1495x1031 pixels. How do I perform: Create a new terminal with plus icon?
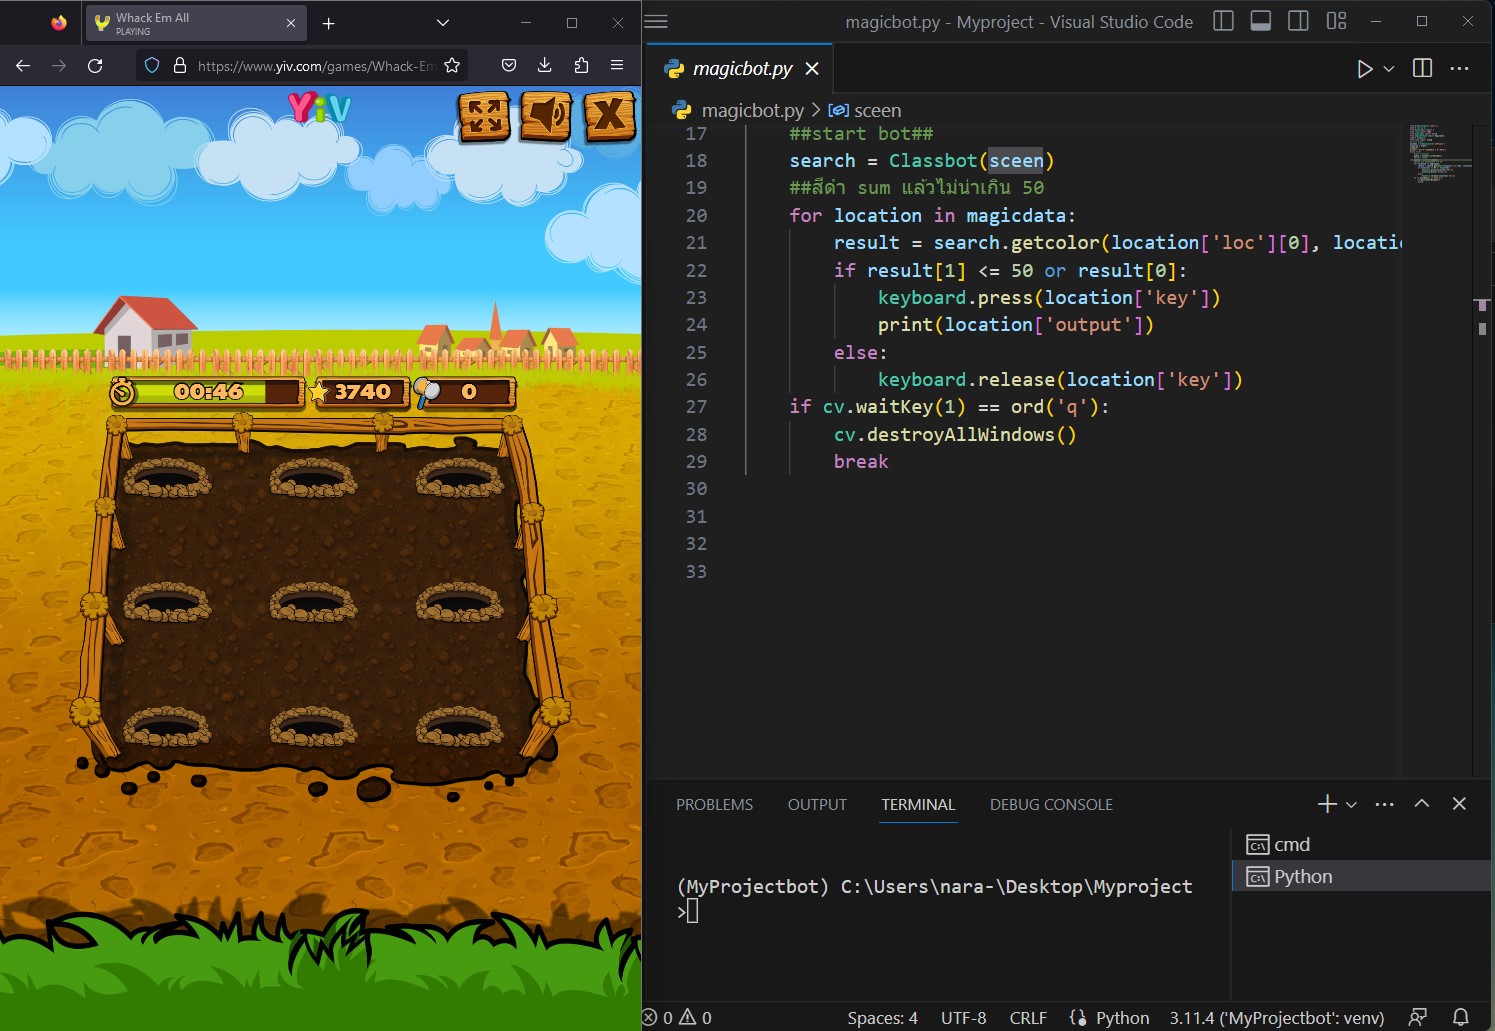click(x=1327, y=804)
